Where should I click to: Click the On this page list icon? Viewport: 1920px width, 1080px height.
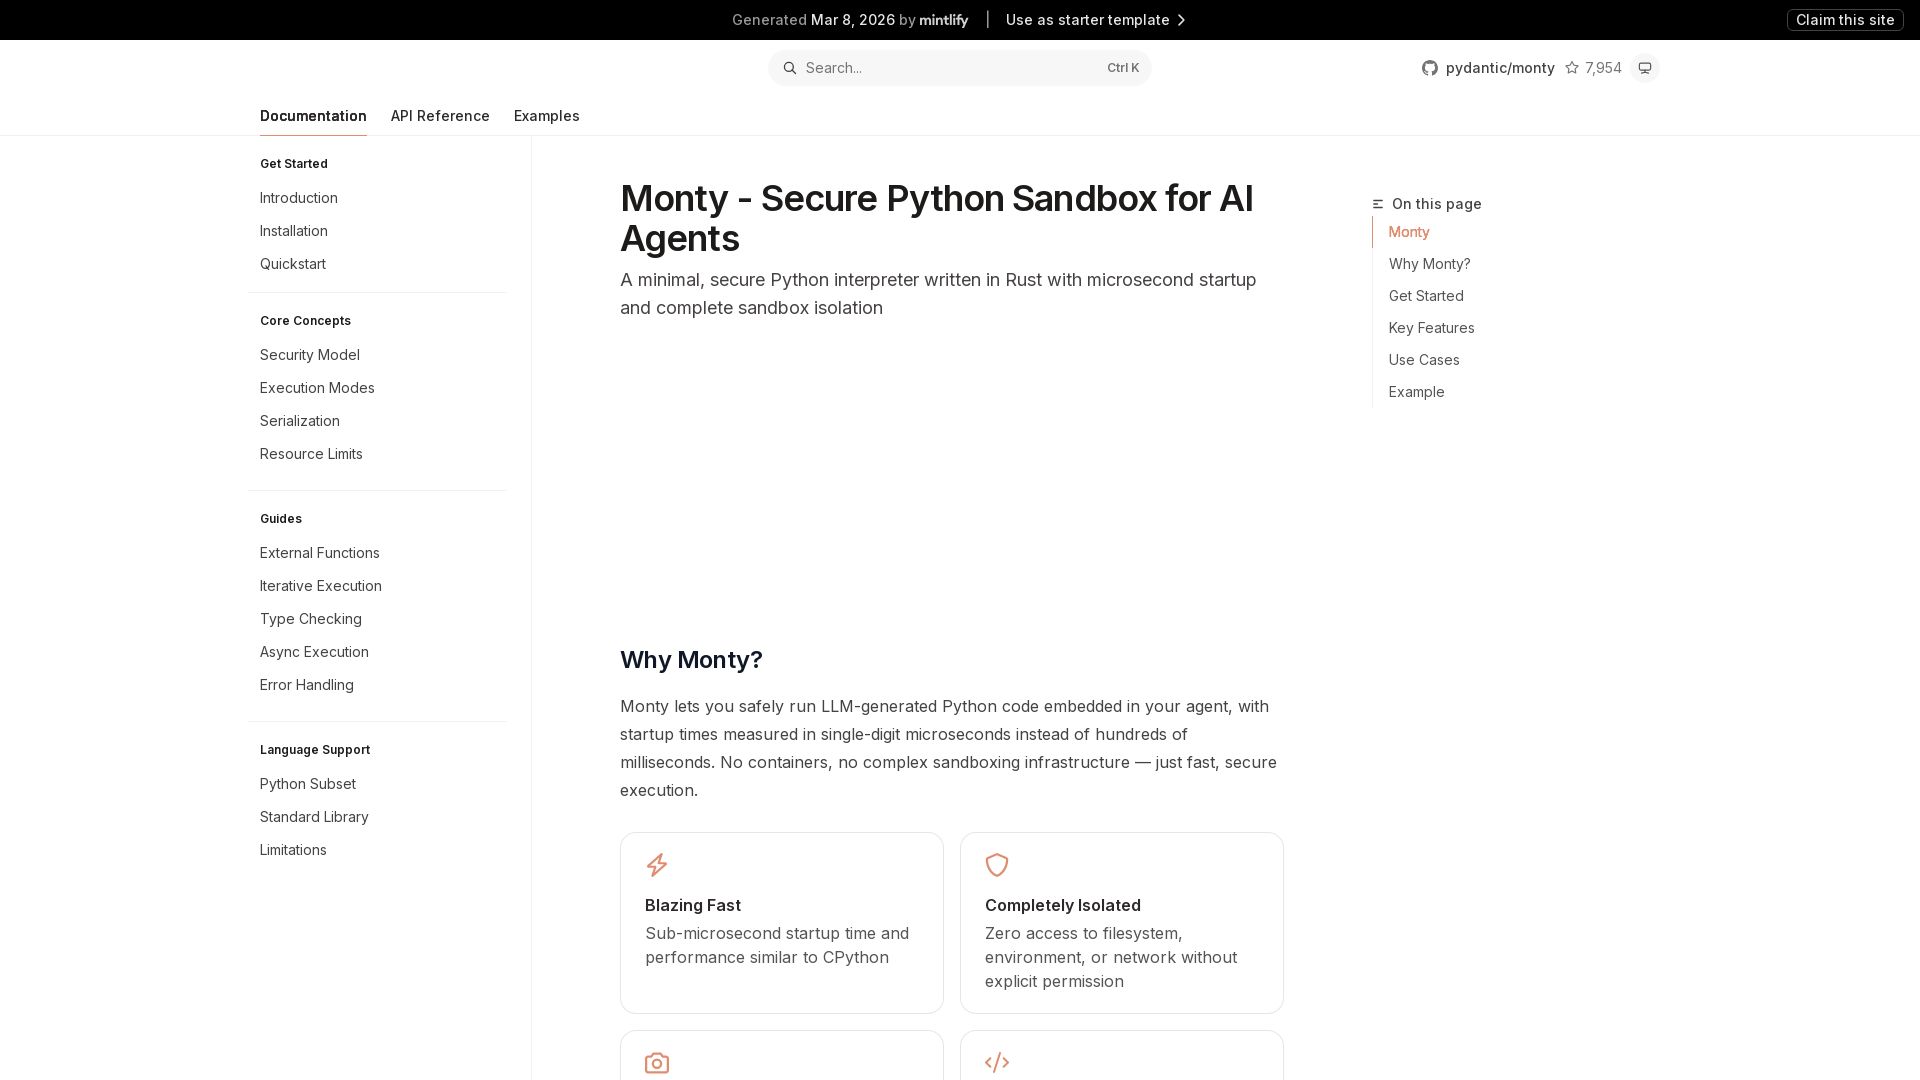pos(1378,204)
